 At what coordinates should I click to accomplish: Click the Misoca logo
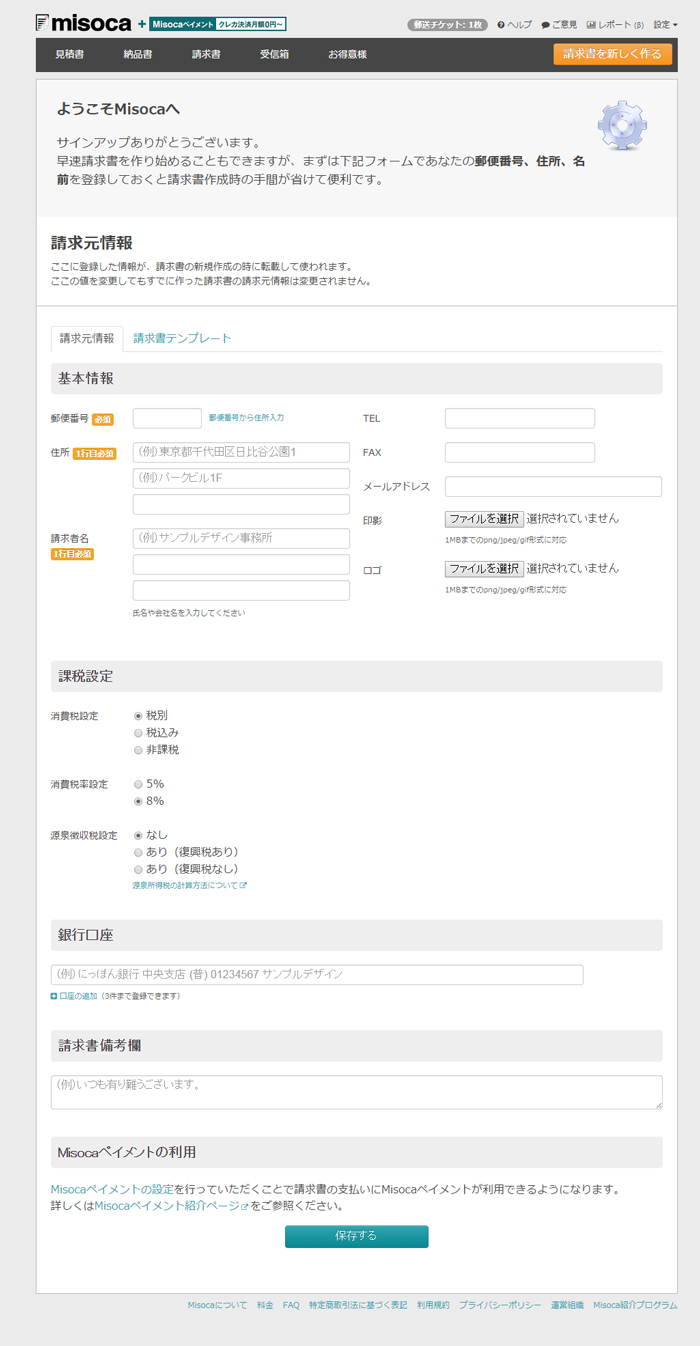[x=83, y=22]
